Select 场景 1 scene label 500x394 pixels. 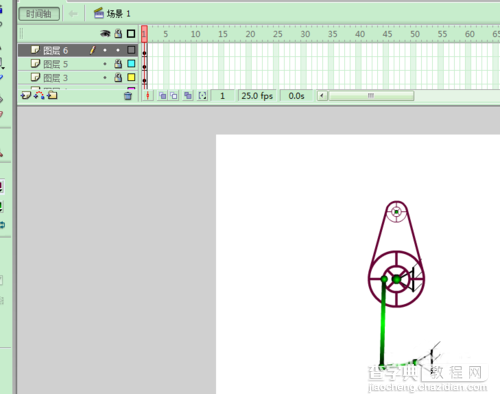pos(118,14)
